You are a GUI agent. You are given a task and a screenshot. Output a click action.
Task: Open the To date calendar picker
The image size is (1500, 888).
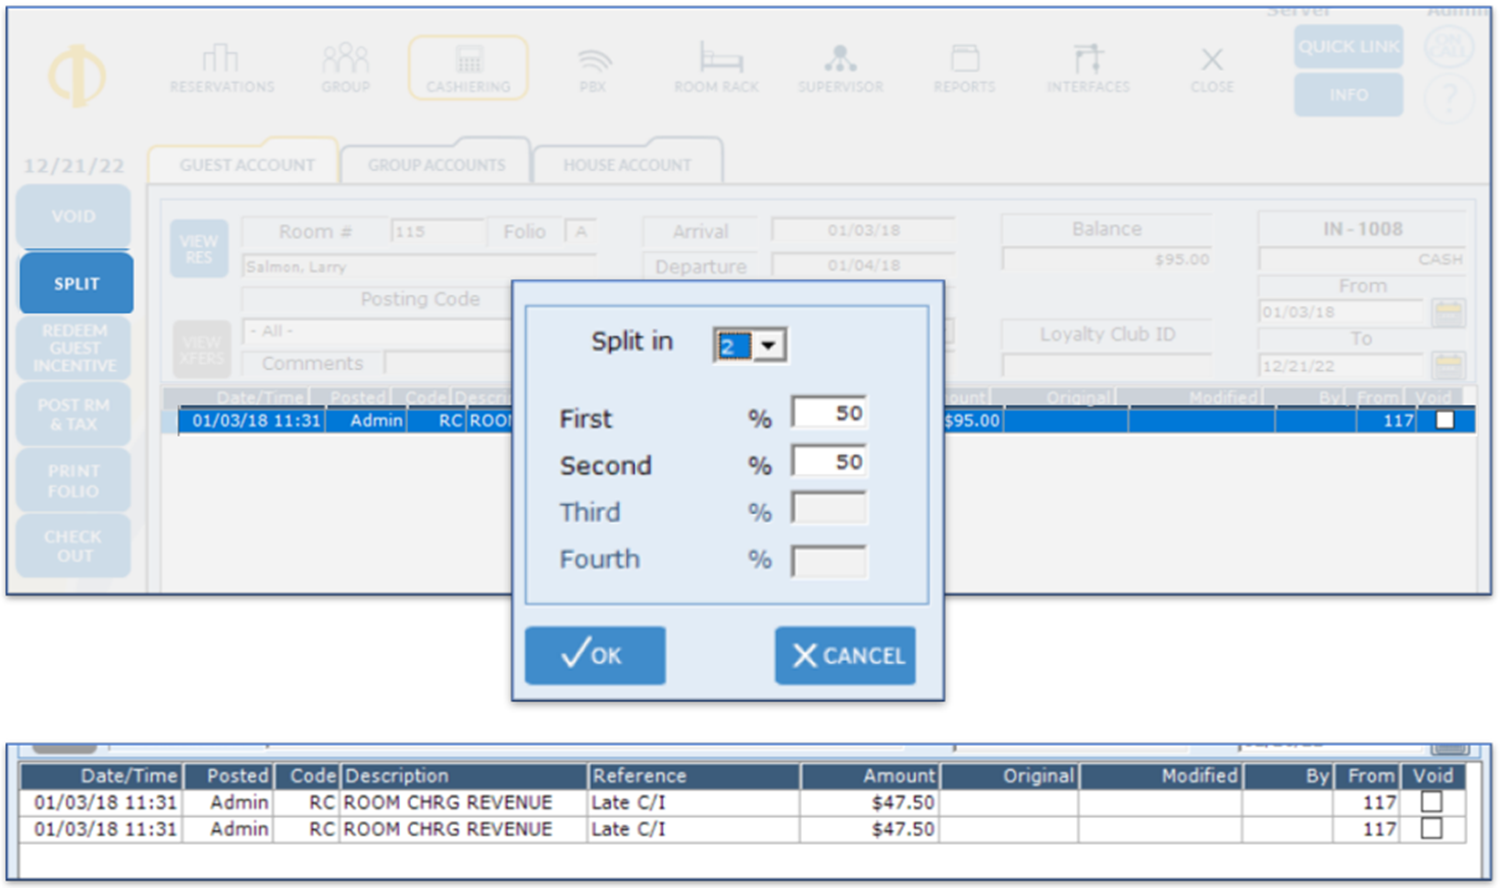(x=1447, y=365)
